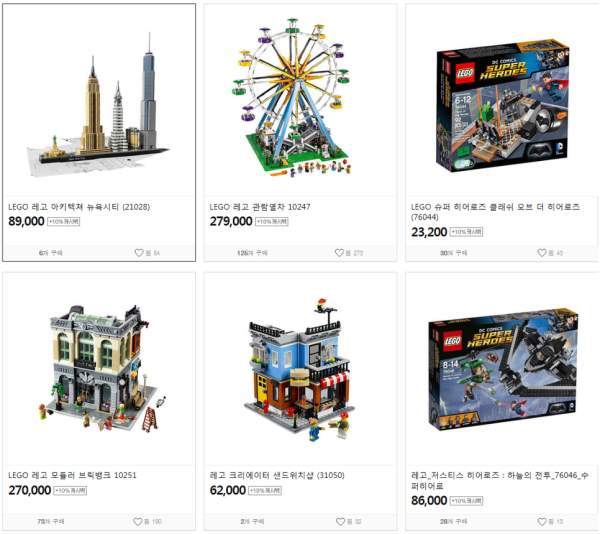Screen dimensions: 600x534
Task: Click the 86,000 price on the 76046 set
Action: click(429, 500)
